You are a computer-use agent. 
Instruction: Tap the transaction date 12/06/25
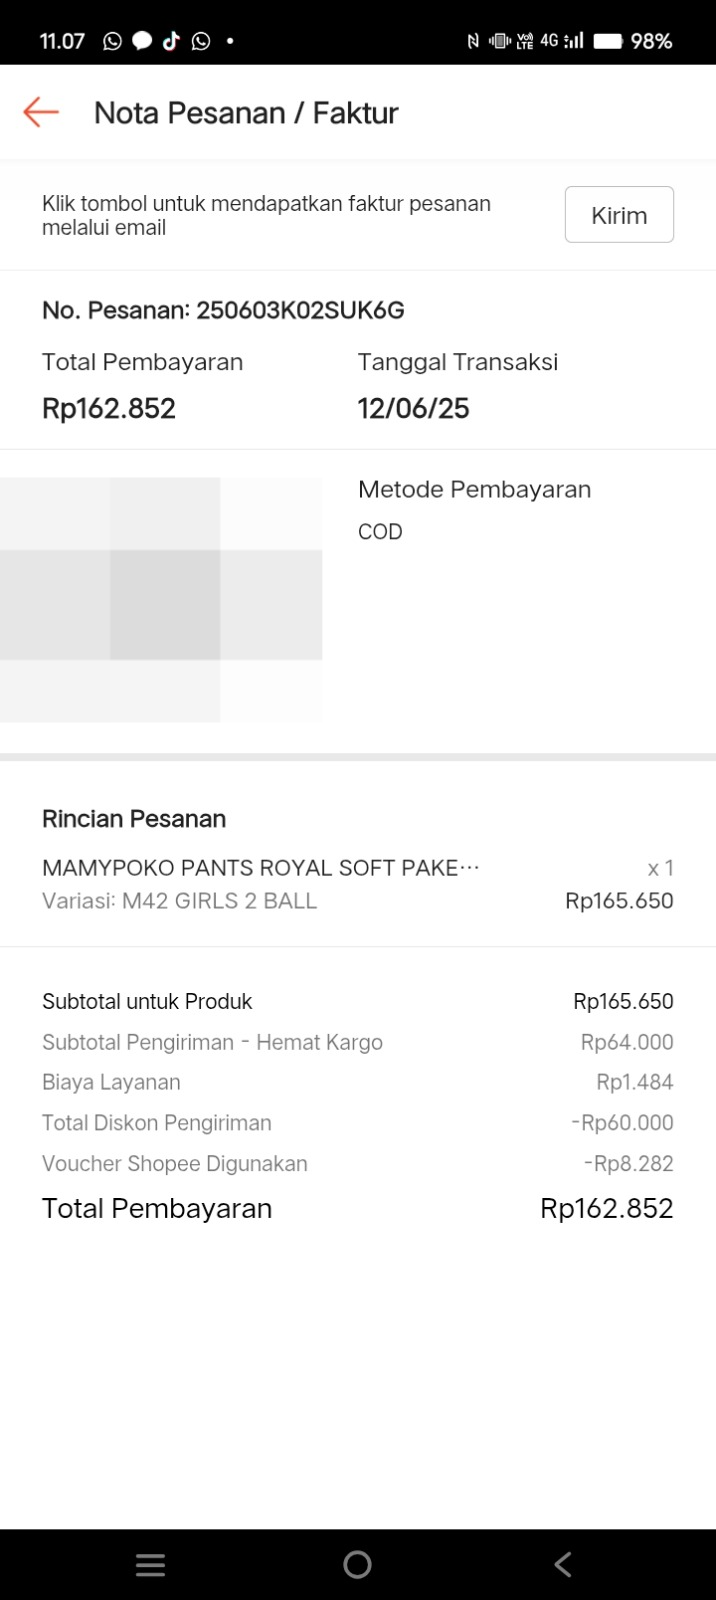coord(413,408)
